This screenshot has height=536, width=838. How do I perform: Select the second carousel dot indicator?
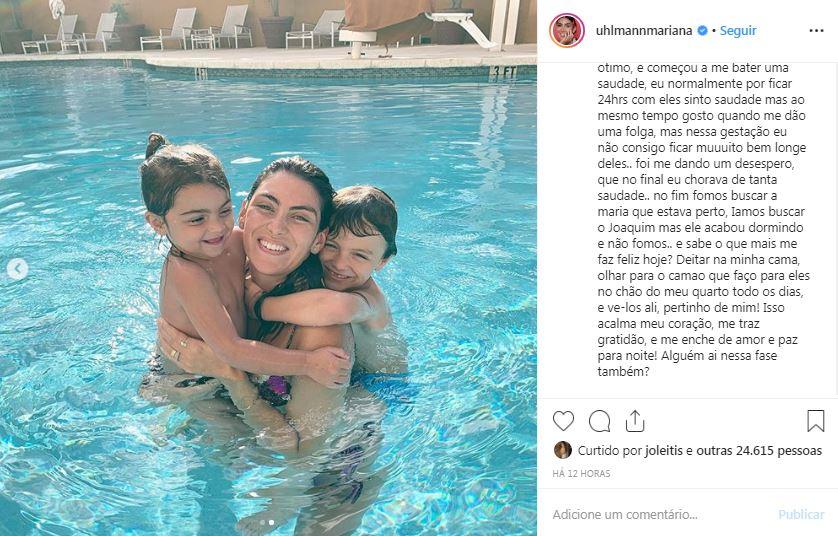271,522
